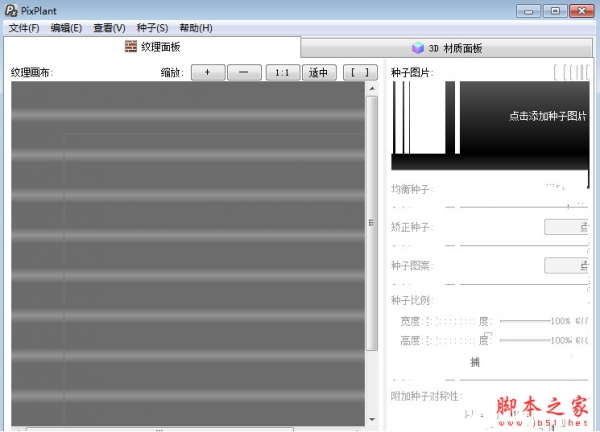Switch to the 纹理面板 tab
The width and height of the screenshot is (600, 432).
tap(152, 47)
